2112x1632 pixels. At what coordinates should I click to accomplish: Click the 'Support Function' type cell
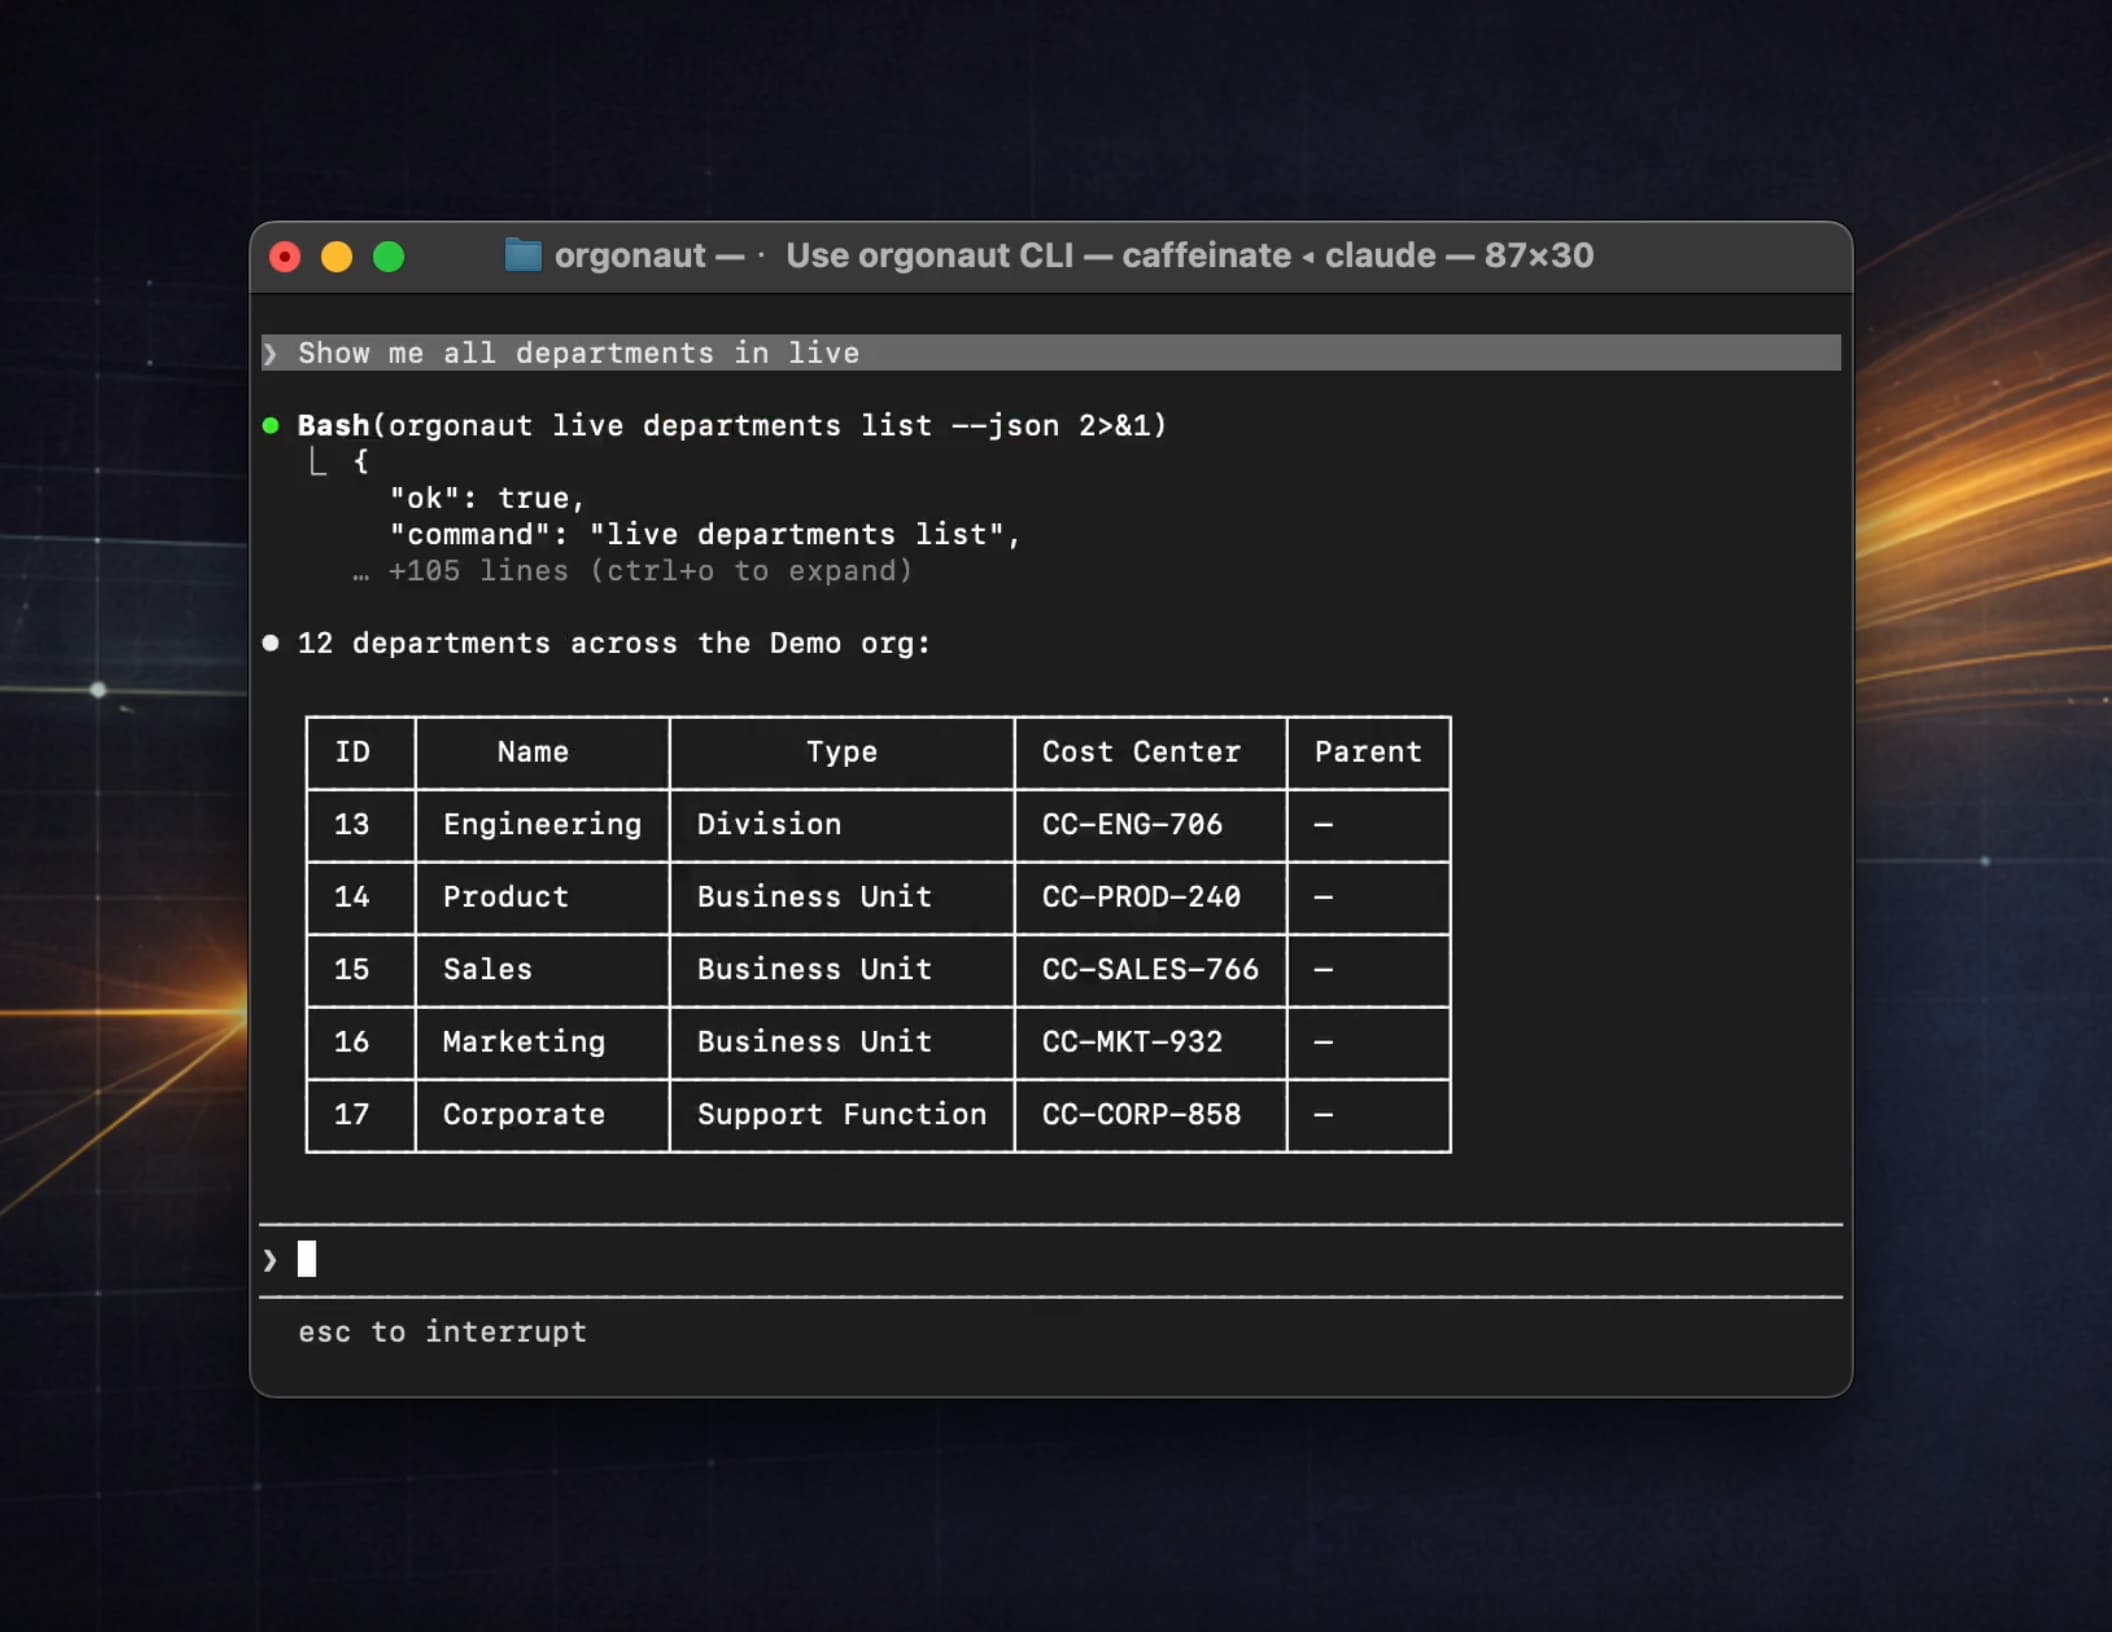[842, 1114]
